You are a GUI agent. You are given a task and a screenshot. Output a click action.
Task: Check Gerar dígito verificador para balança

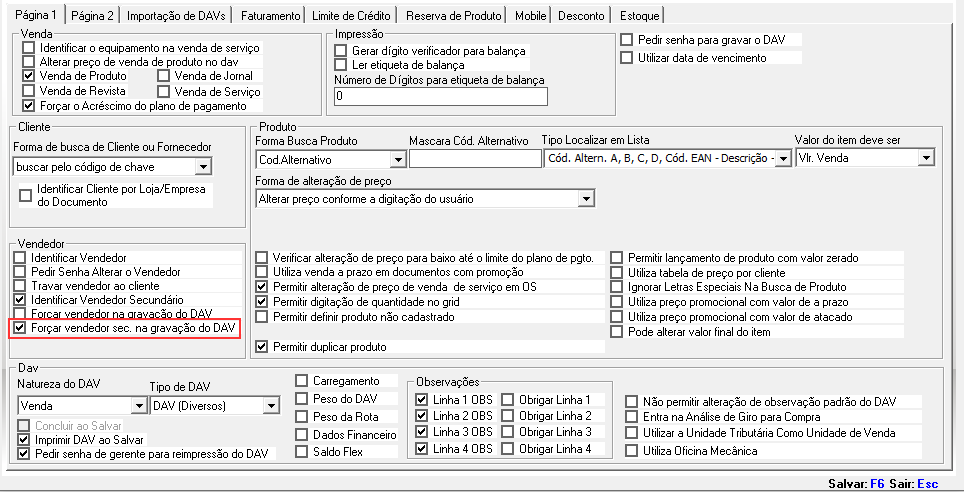[x=341, y=51]
